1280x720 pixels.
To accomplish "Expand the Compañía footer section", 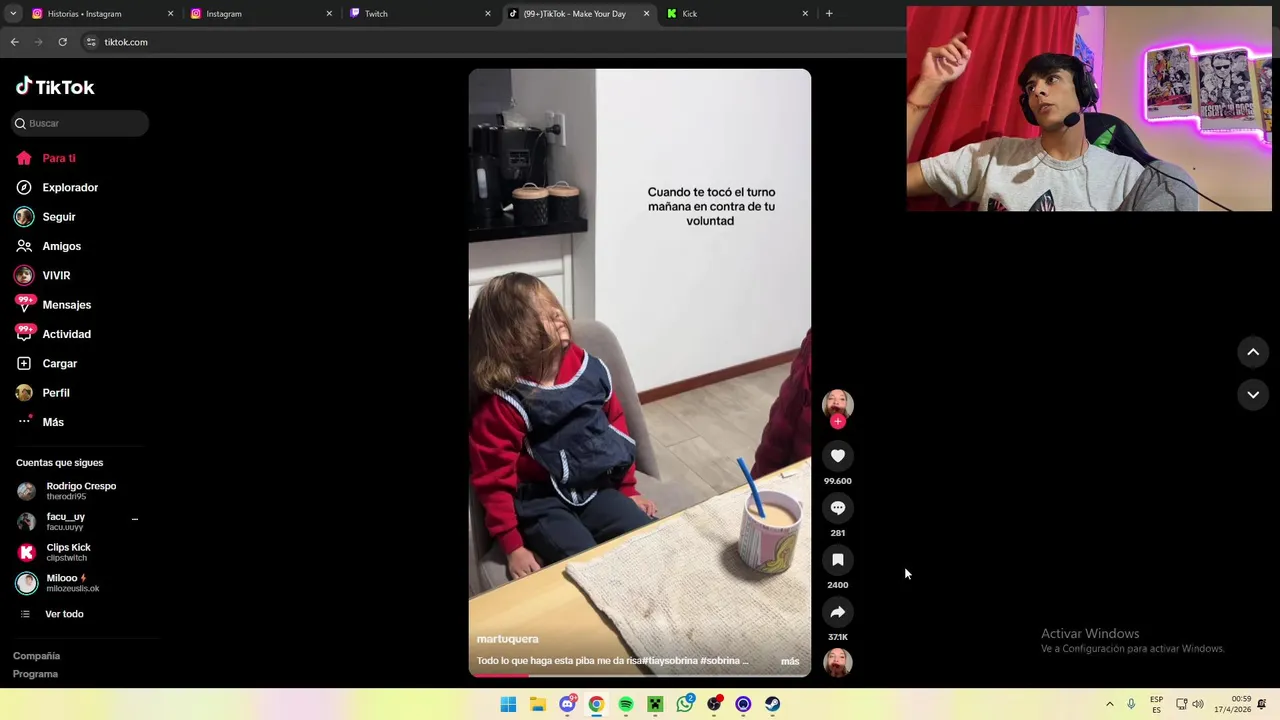I will (x=36, y=656).
